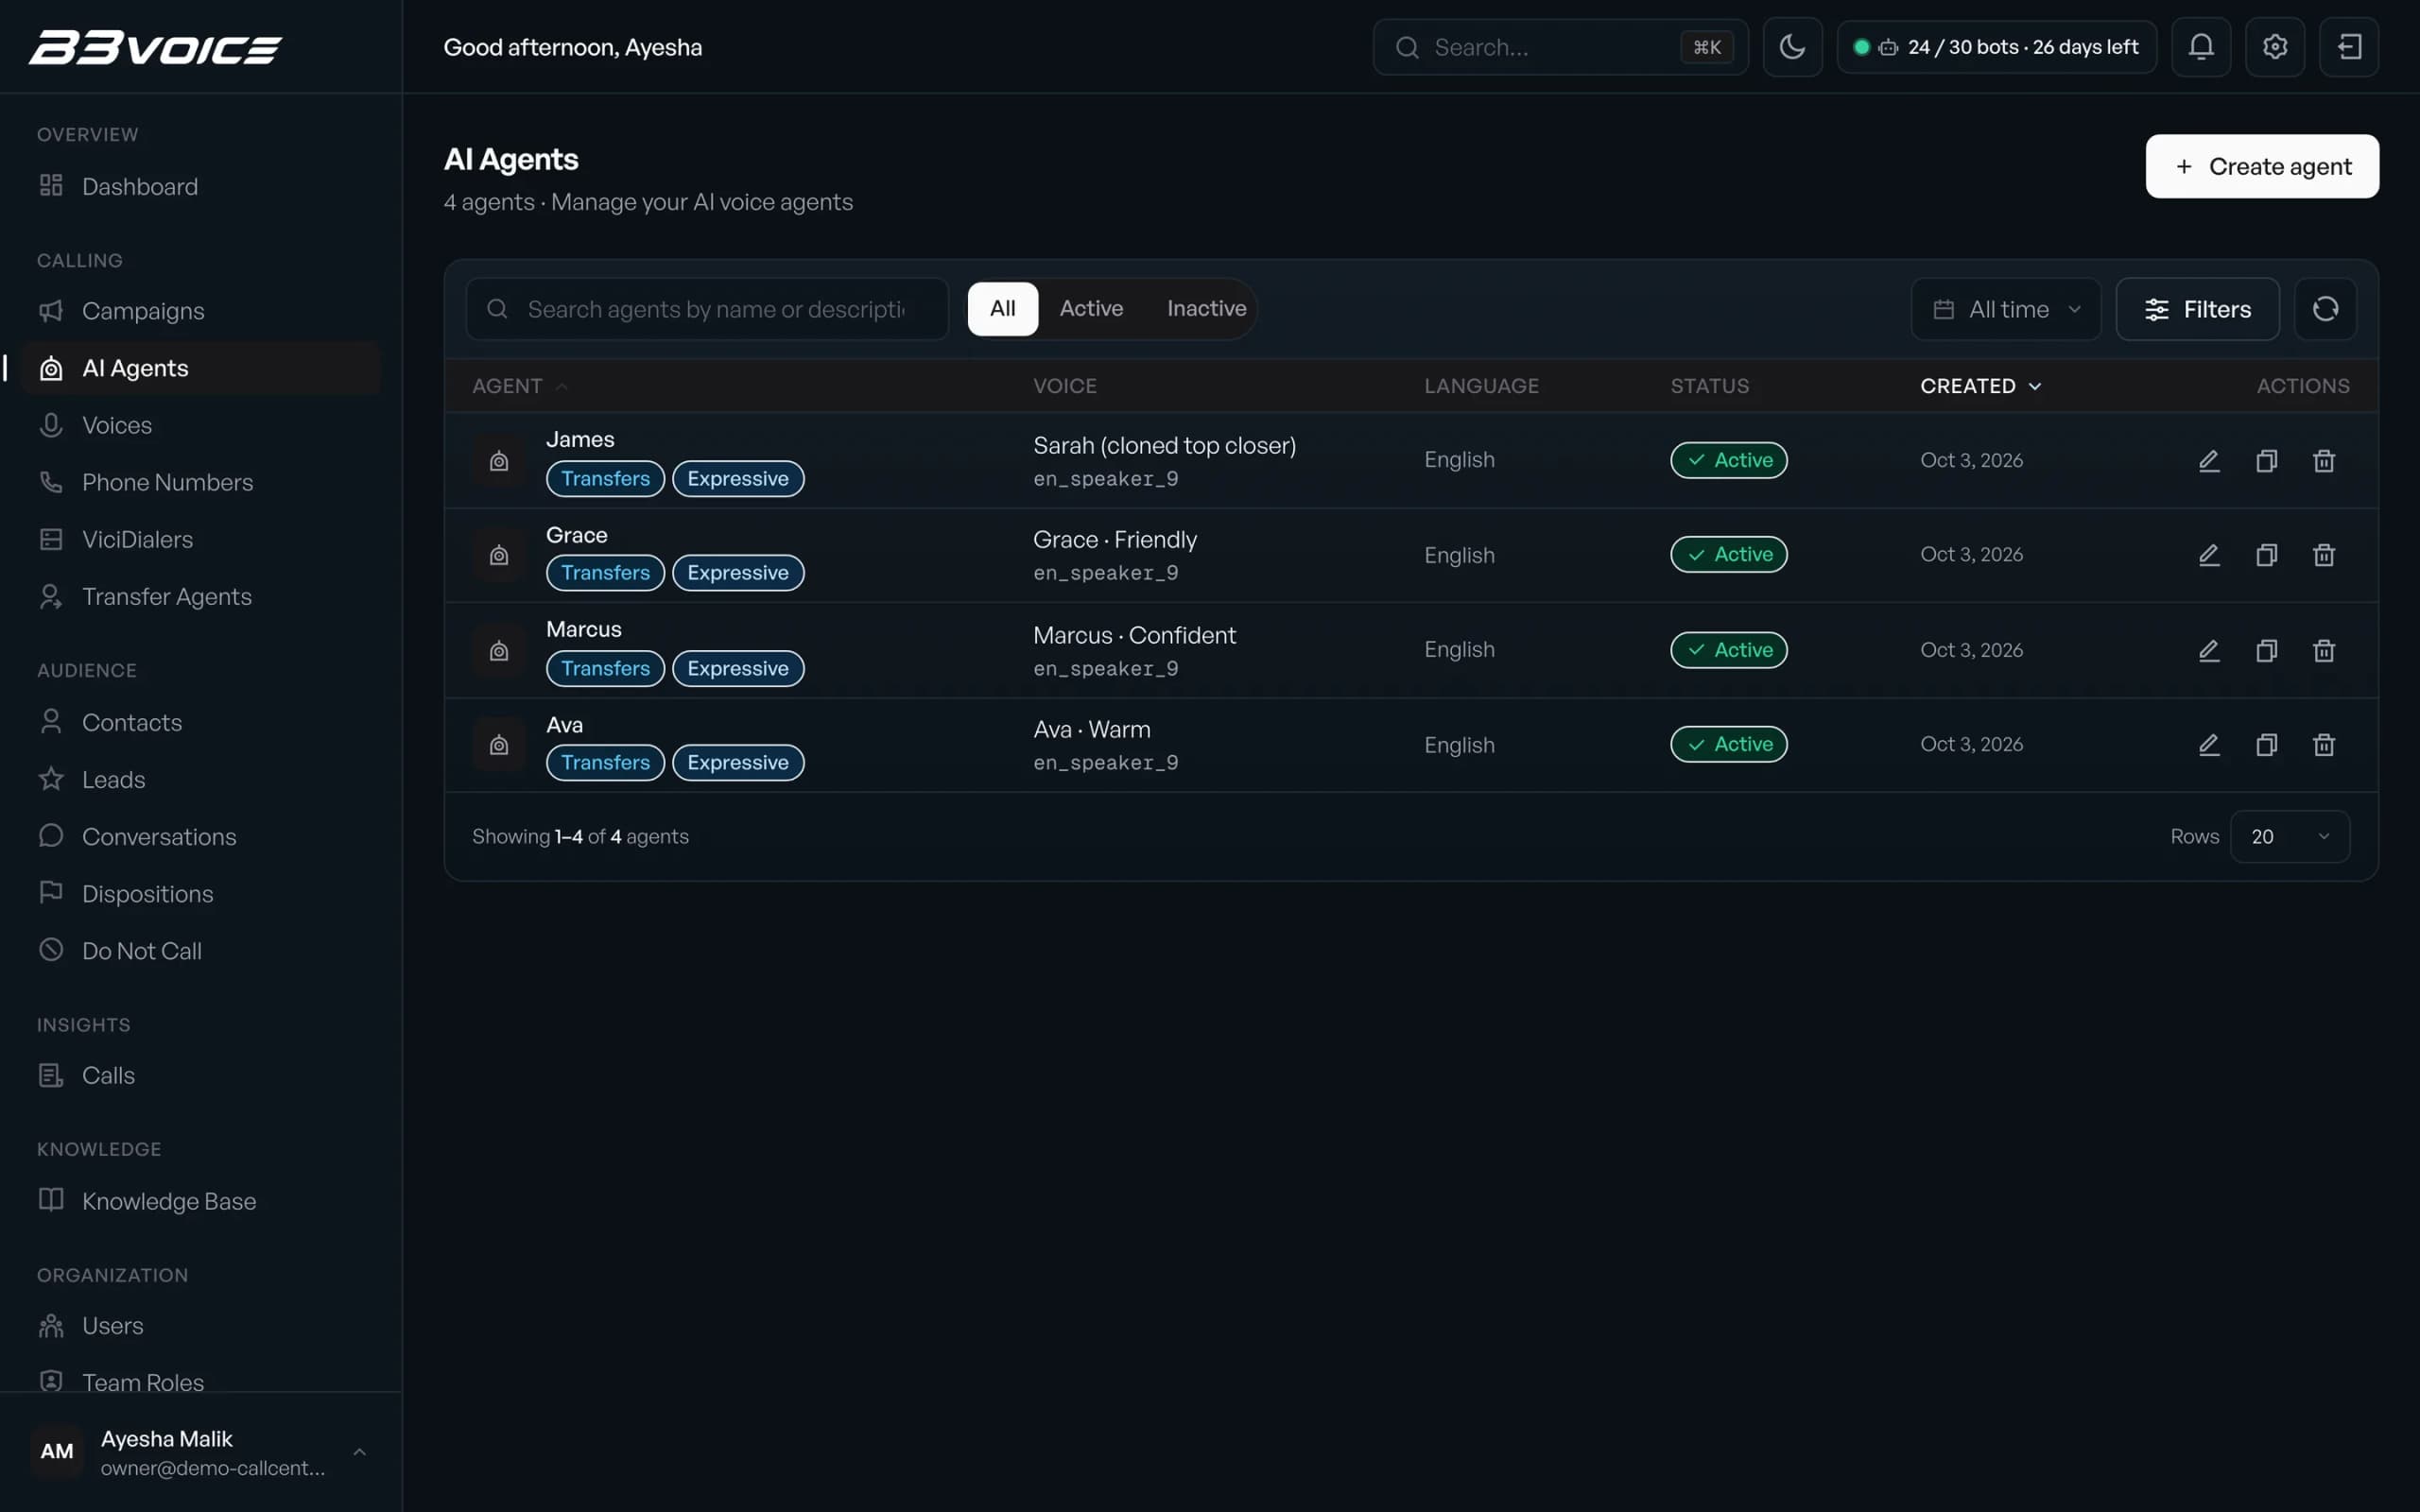Toggle dark mode moon icon
The height and width of the screenshot is (1512, 2420).
1792,47
